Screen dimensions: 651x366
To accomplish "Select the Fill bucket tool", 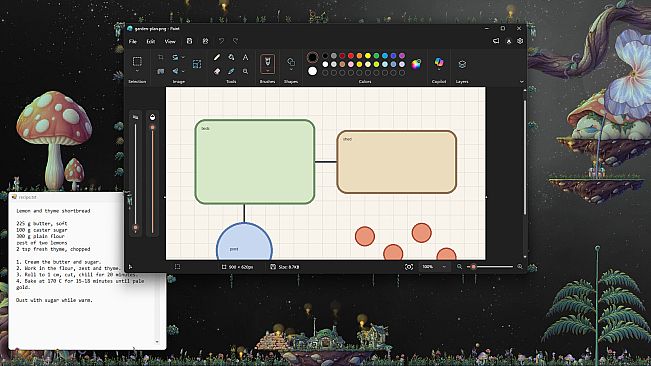I will (231, 57).
